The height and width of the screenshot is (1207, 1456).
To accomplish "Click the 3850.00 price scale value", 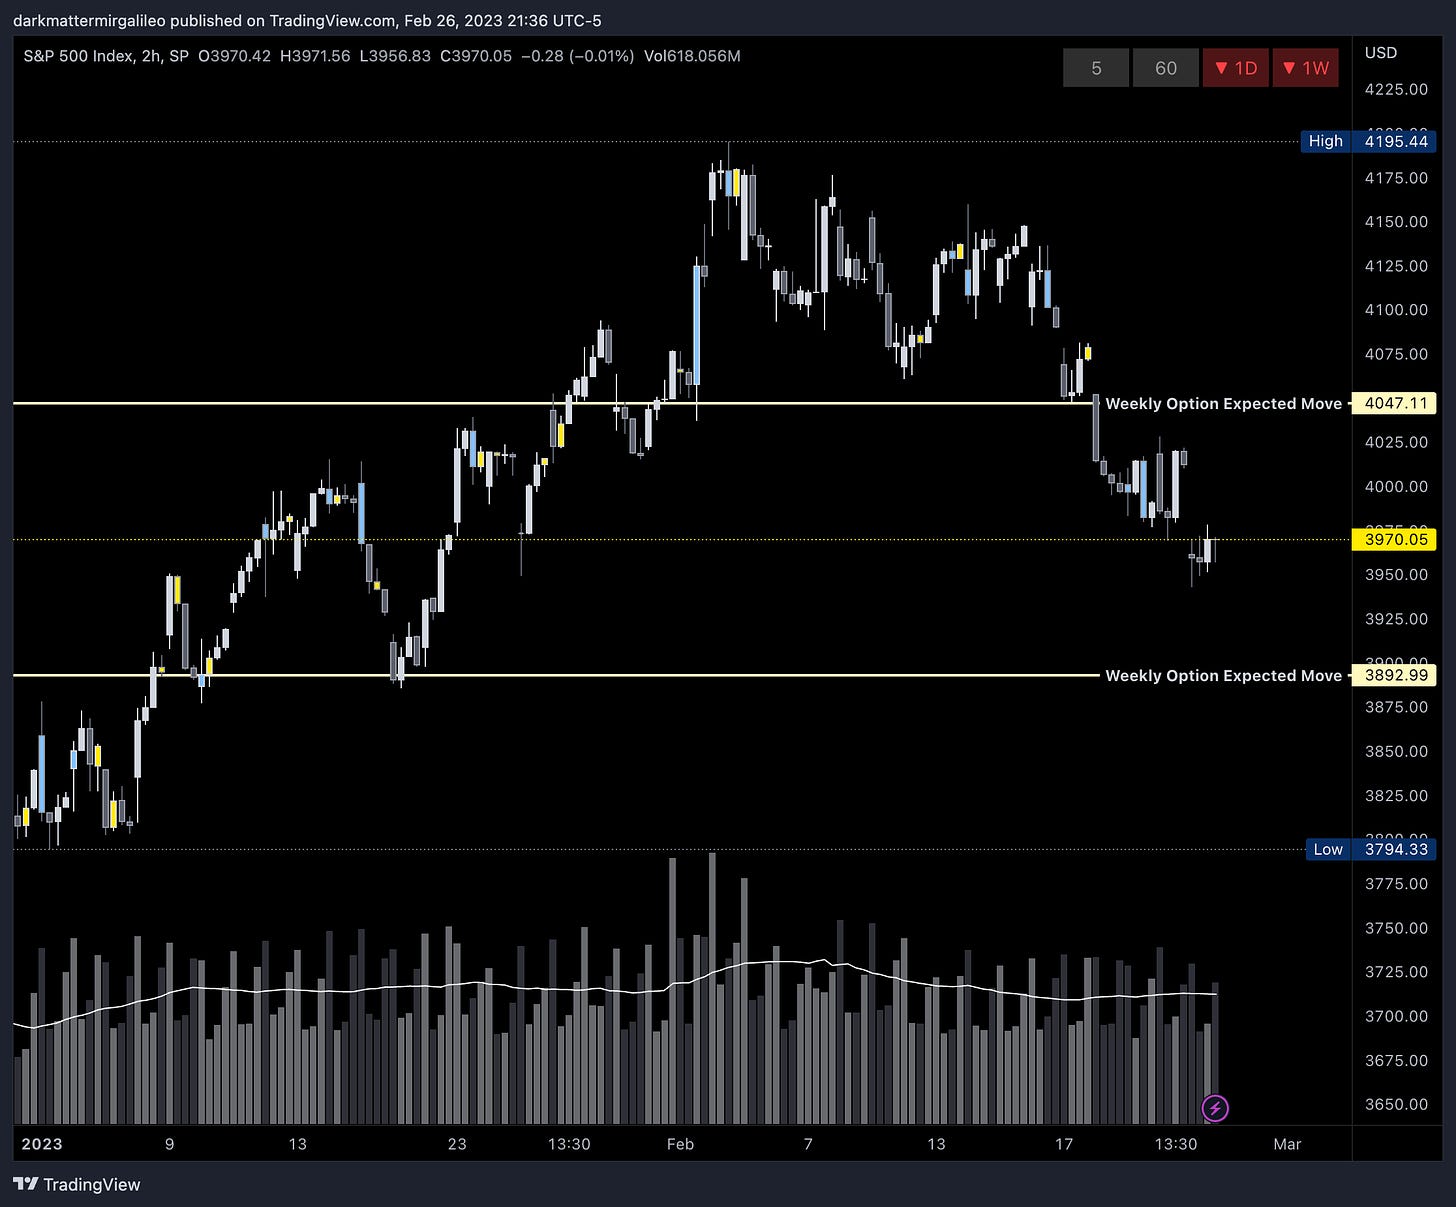I will pos(1396,751).
